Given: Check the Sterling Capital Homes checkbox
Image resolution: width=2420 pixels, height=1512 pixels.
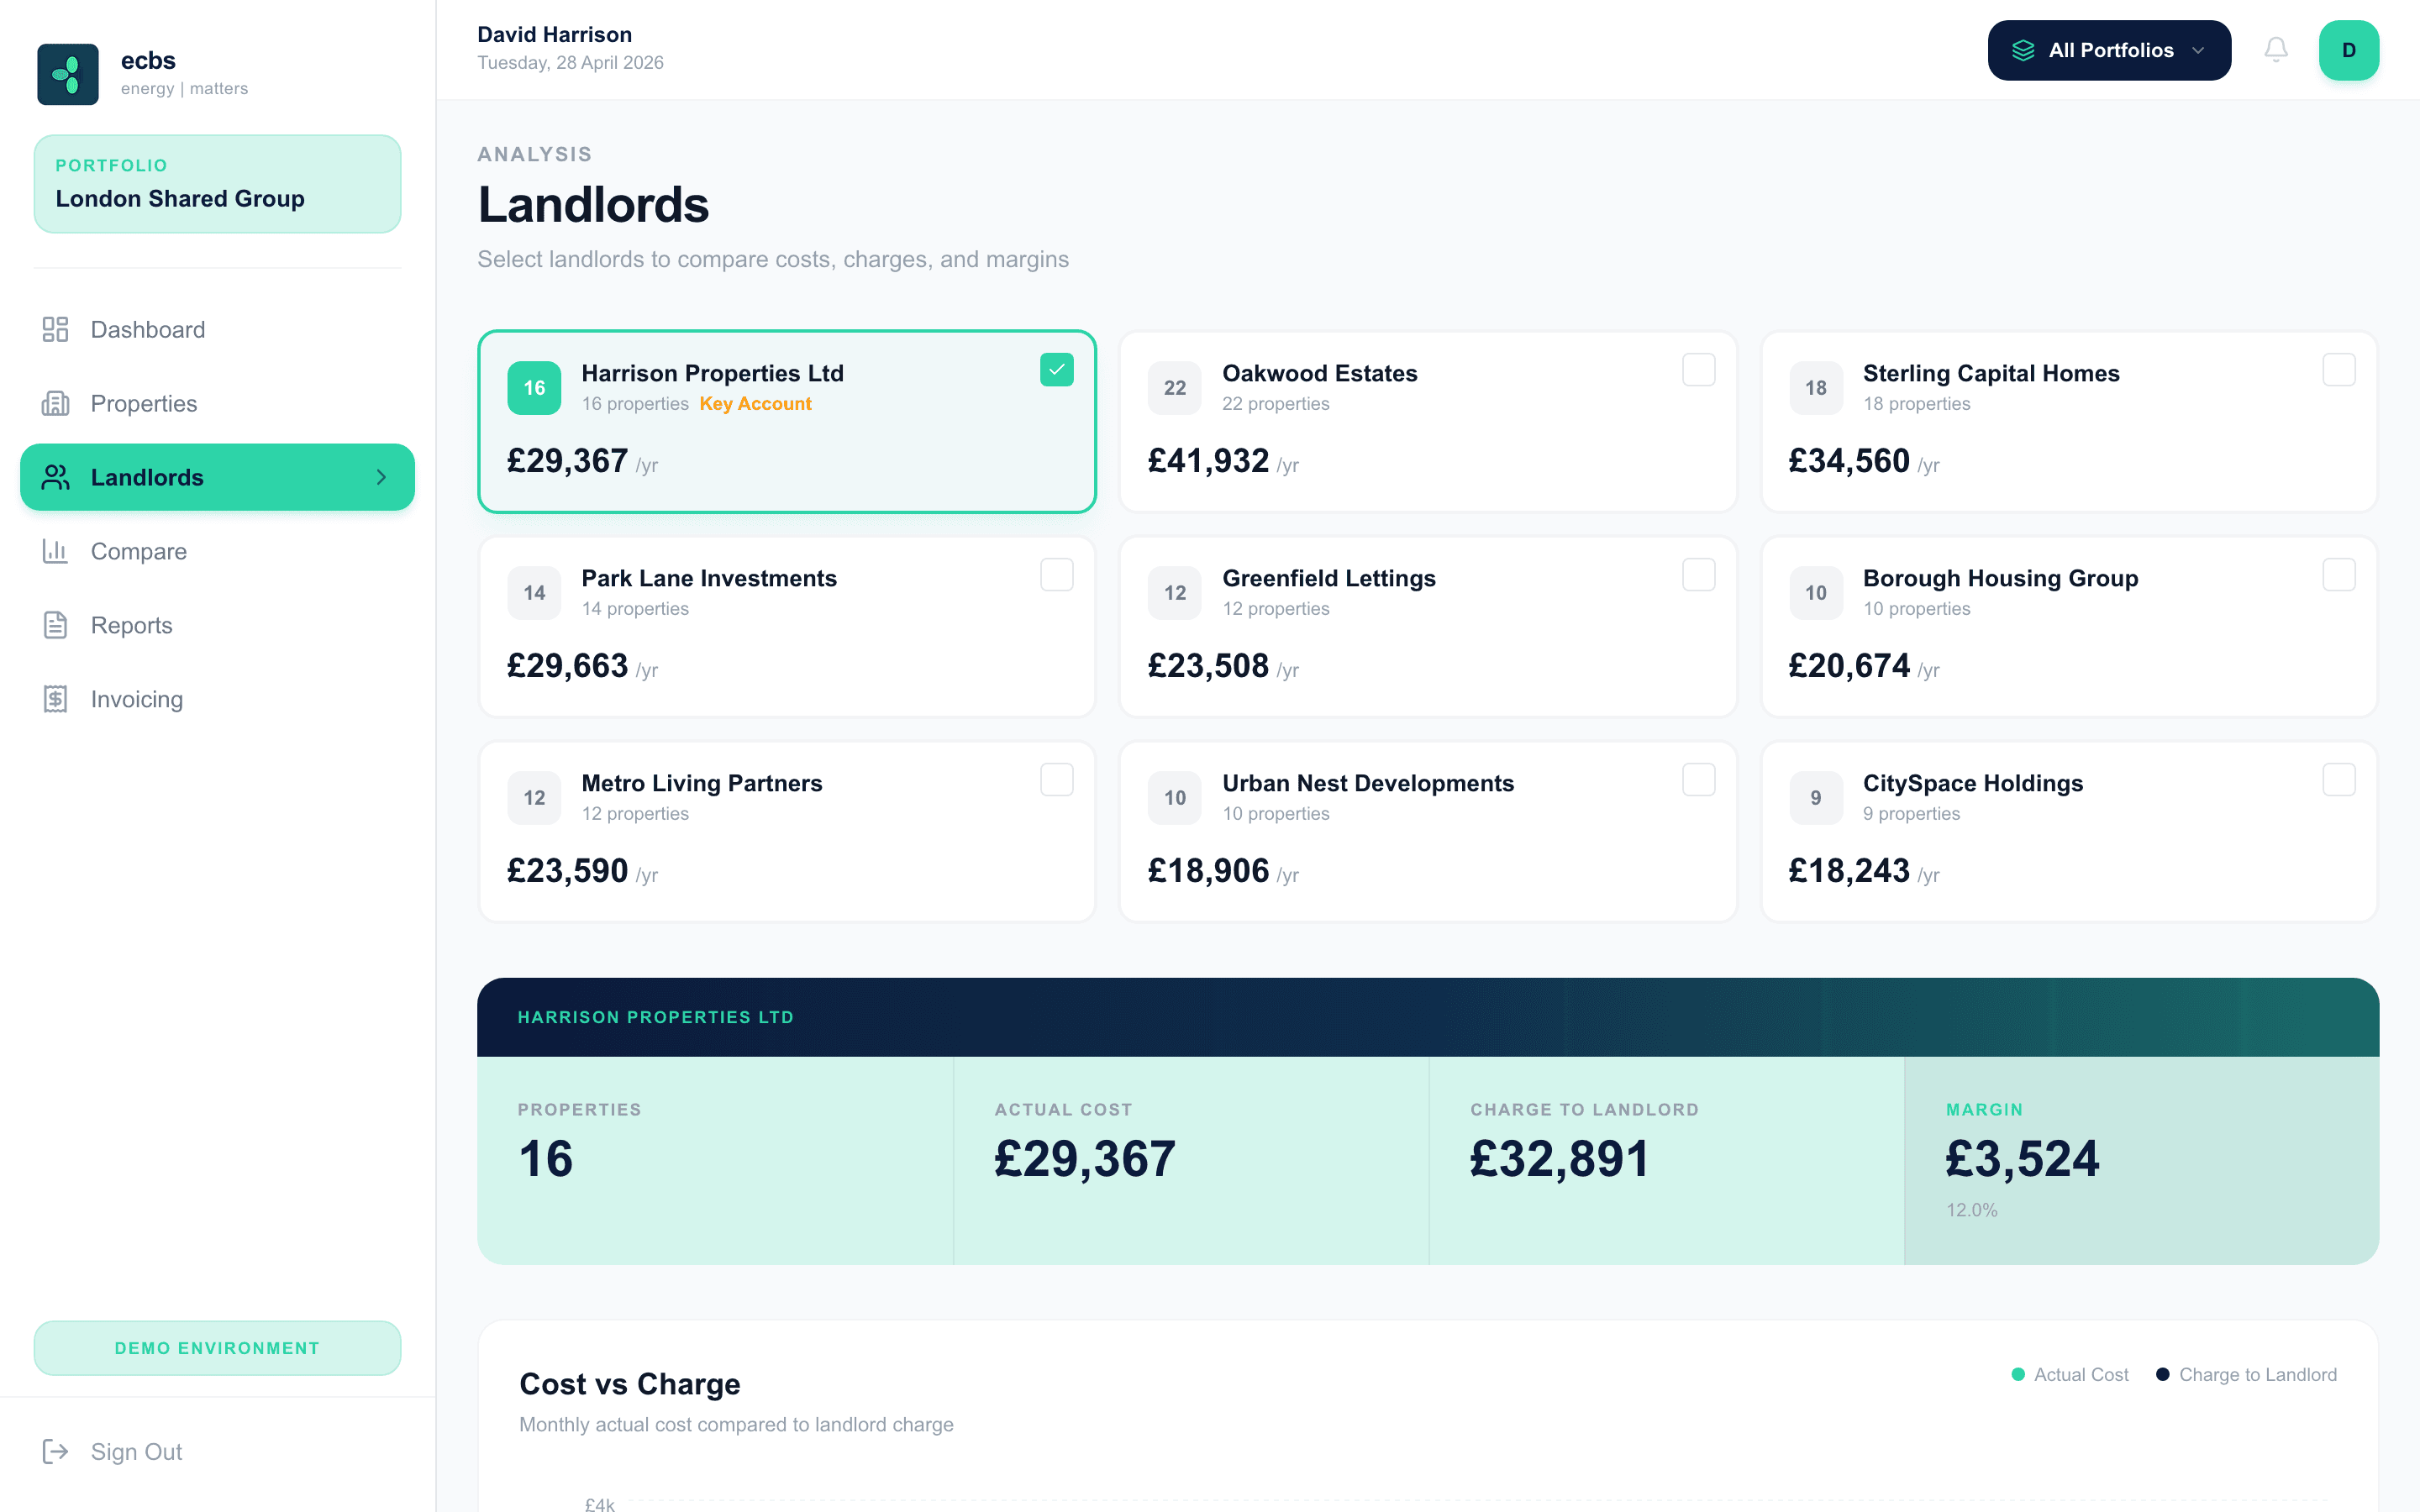Looking at the screenshot, I should [x=2339, y=370].
